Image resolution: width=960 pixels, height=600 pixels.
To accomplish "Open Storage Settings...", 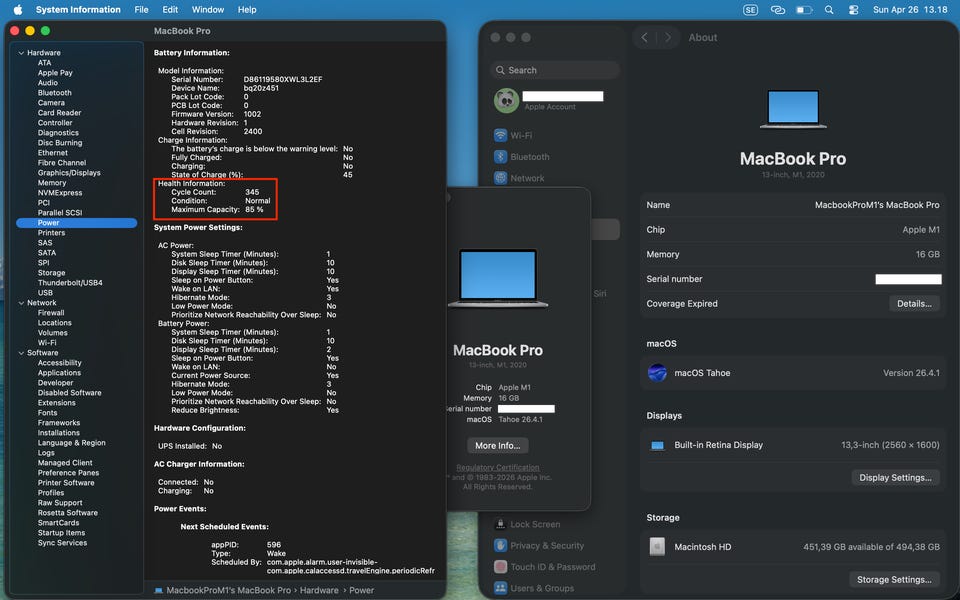I will tap(894, 580).
